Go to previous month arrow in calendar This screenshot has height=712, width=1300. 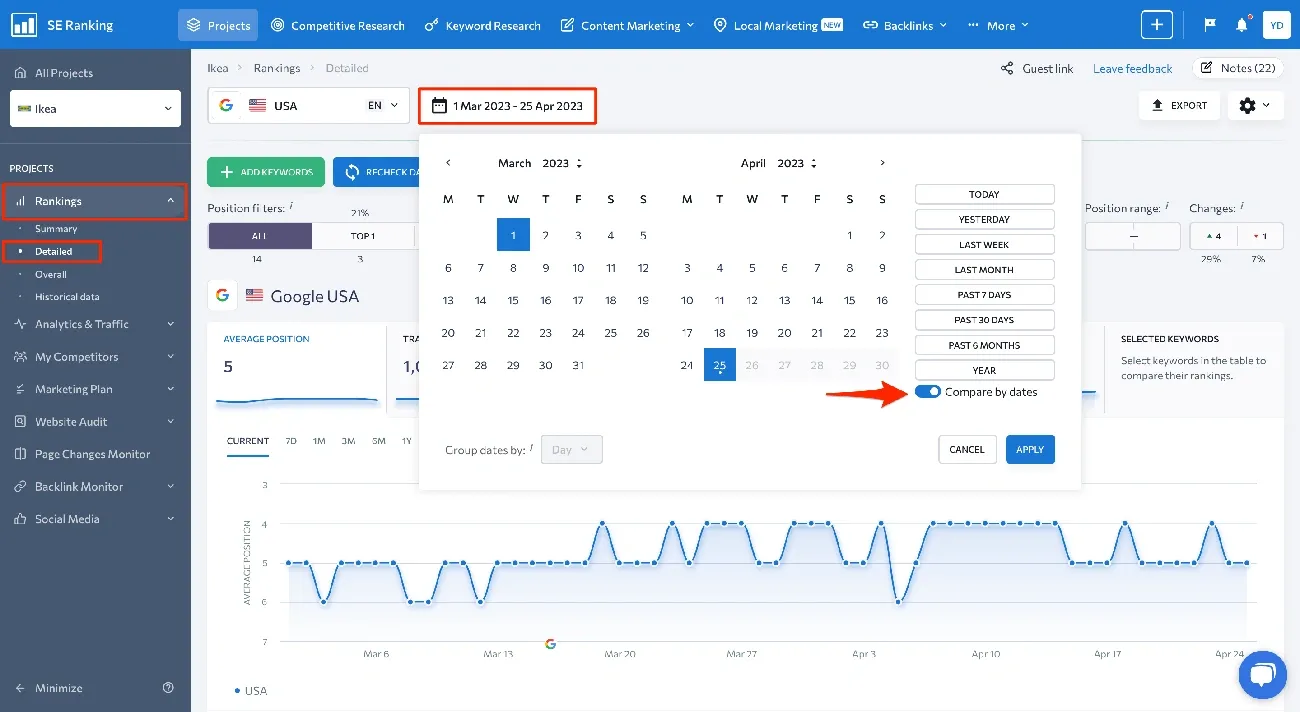click(448, 163)
